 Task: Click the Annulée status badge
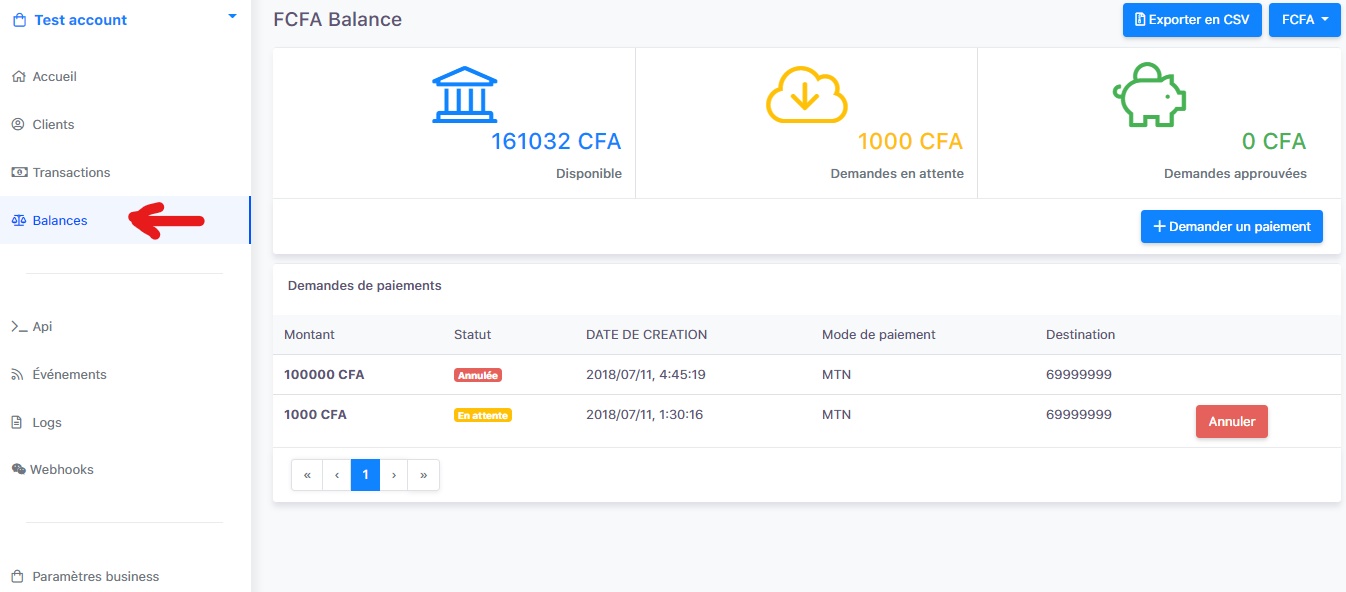(478, 375)
